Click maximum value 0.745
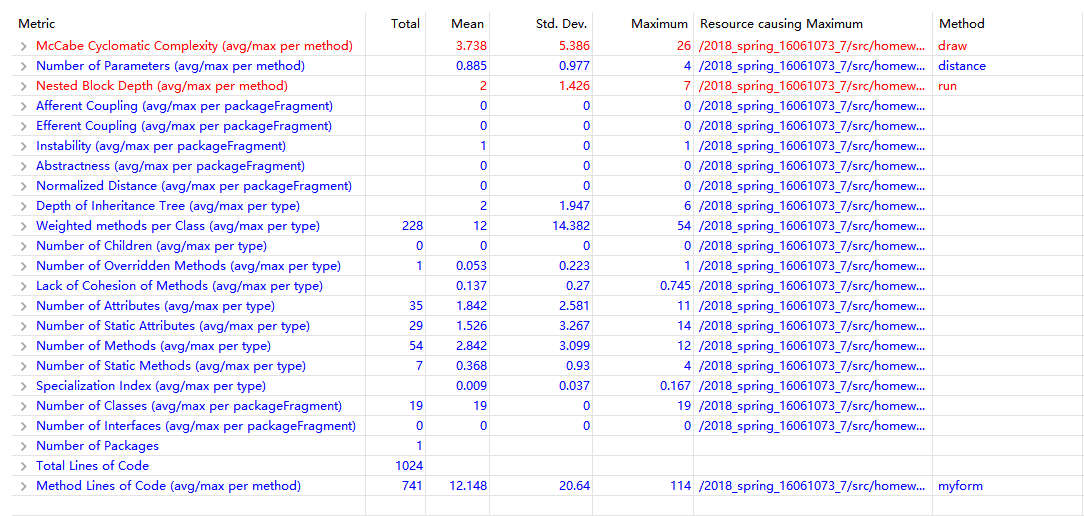The image size is (1084, 516). pos(675,286)
